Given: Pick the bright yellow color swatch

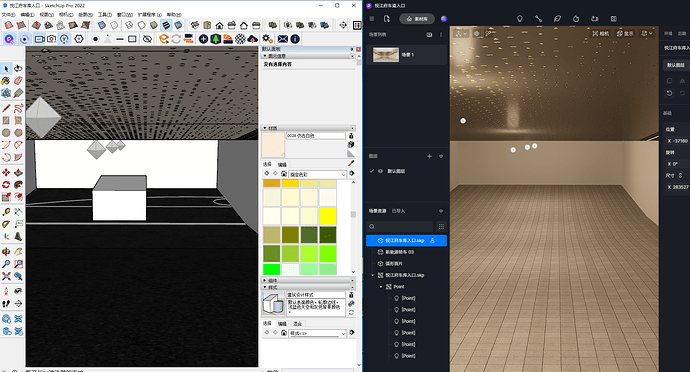Looking at the screenshot, I should coord(328,216).
